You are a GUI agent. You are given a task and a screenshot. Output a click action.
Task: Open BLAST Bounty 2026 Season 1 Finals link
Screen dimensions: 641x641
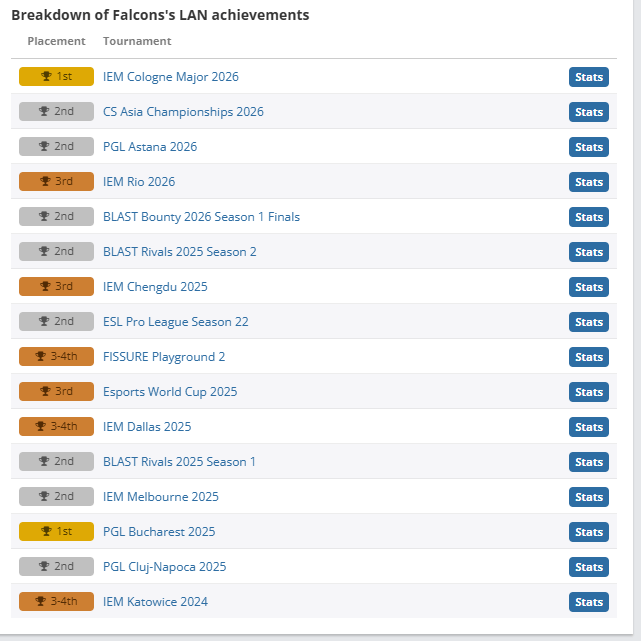(x=201, y=217)
